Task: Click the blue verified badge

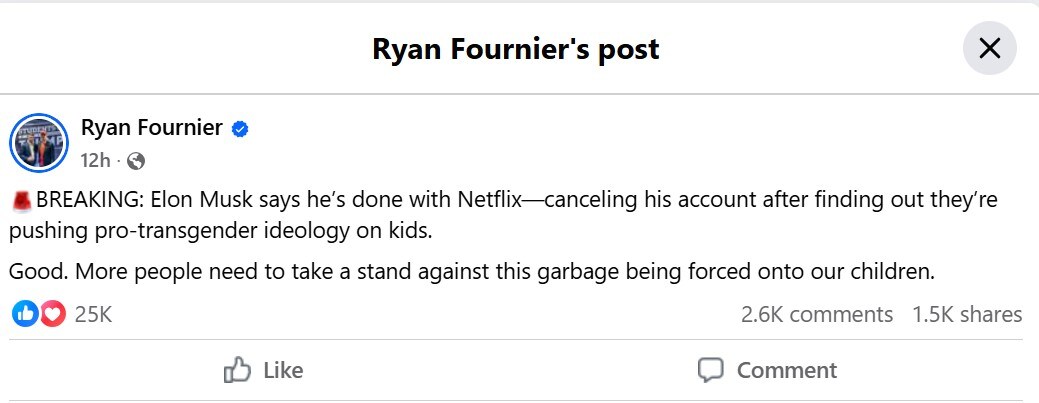Action: tap(241, 129)
